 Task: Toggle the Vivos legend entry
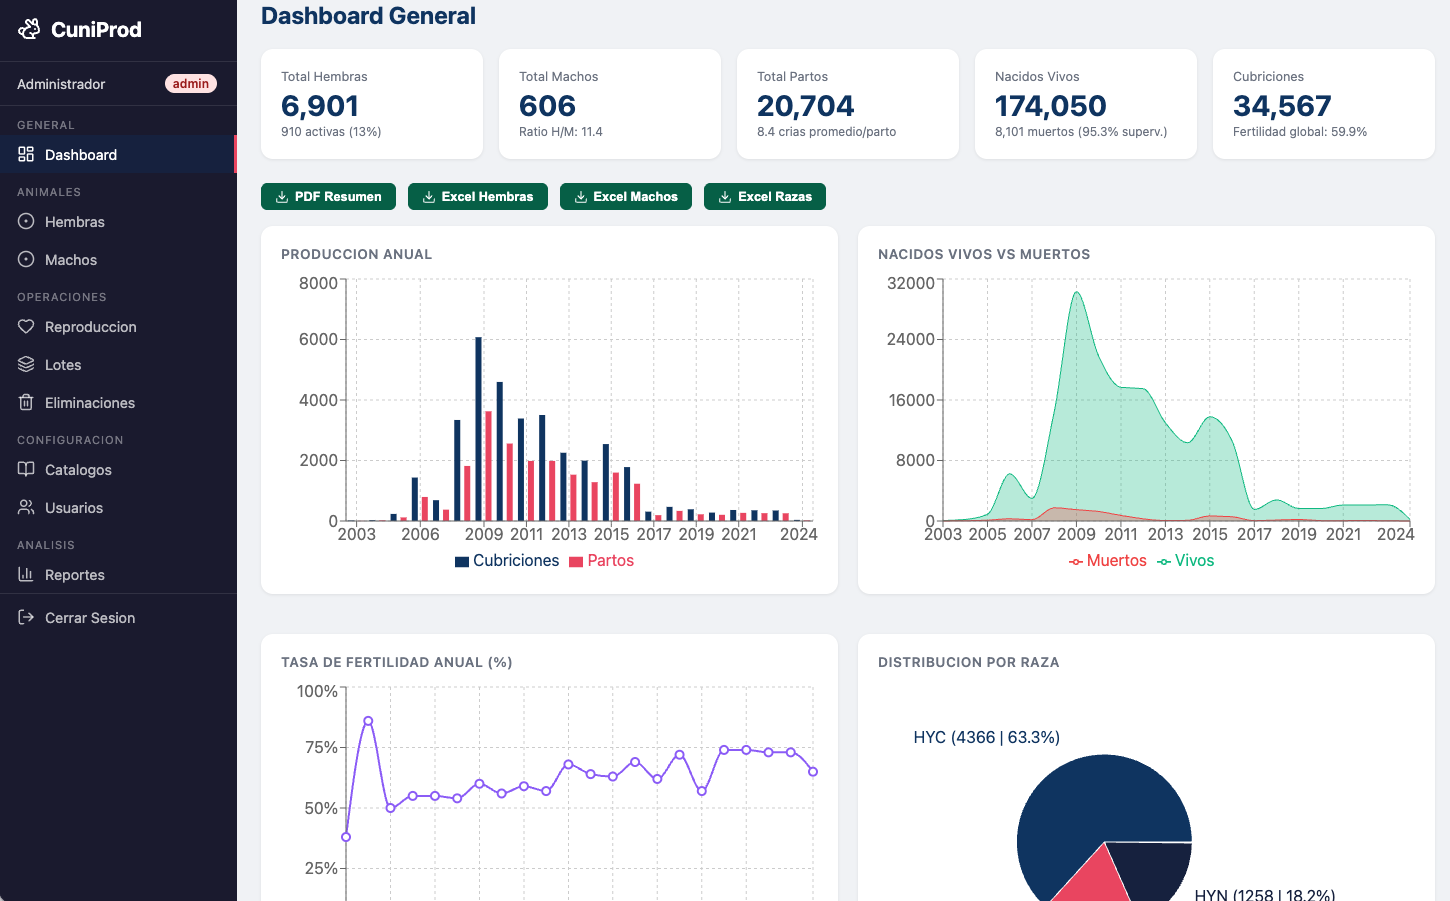coord(1186,561)
